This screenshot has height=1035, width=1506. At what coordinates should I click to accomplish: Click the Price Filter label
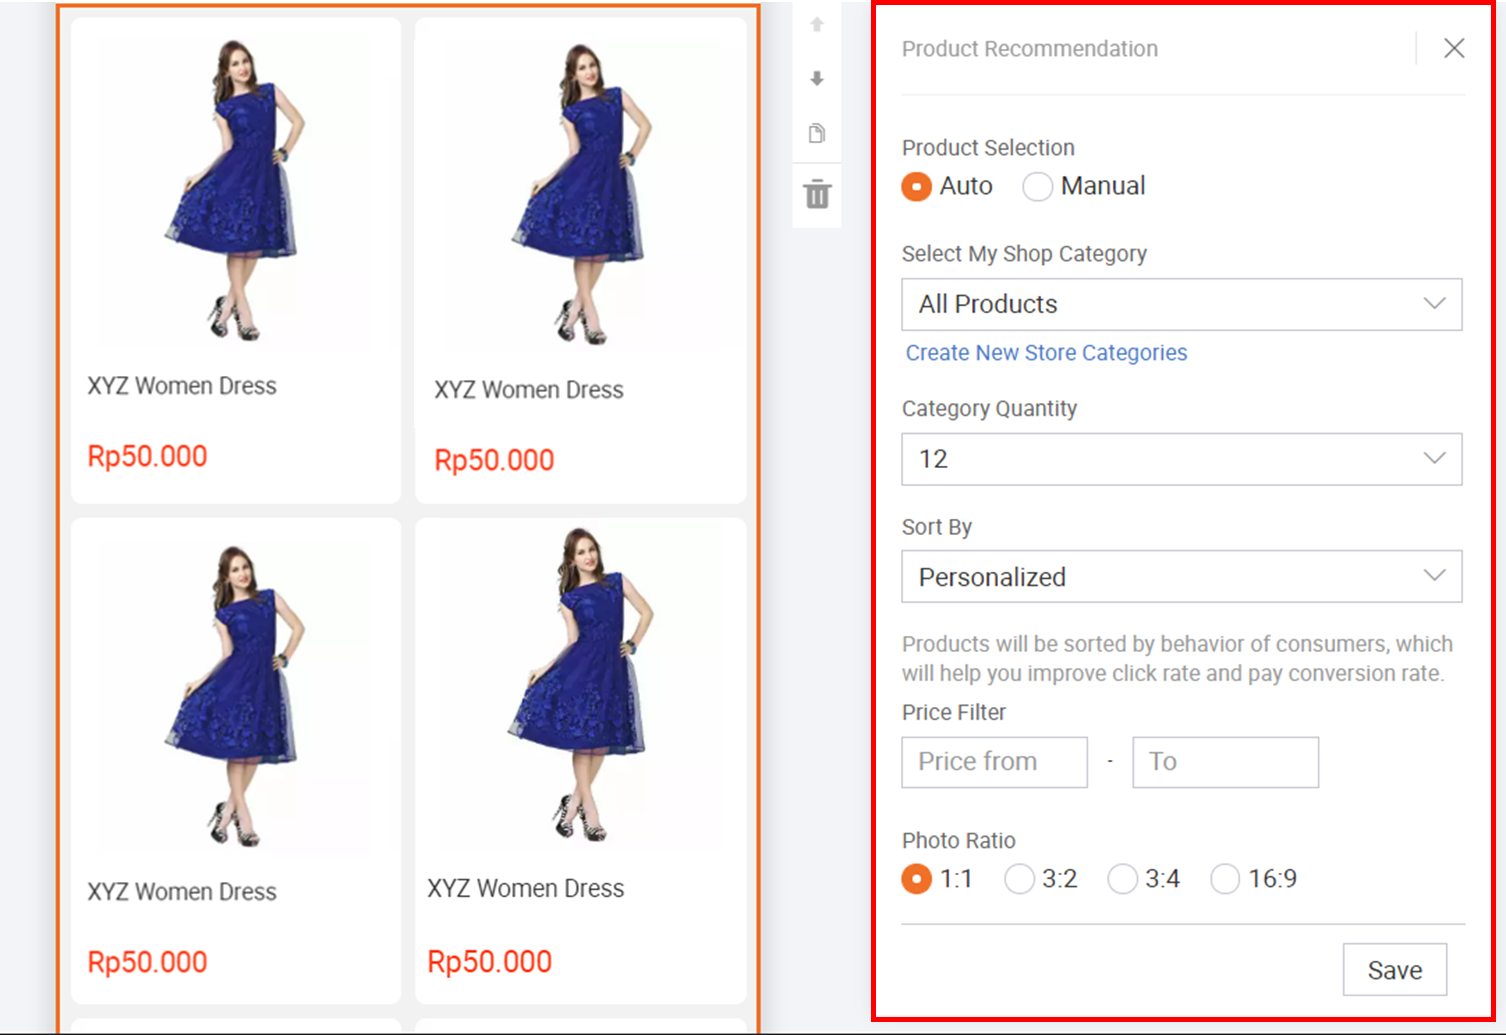[x=954, y=713]
